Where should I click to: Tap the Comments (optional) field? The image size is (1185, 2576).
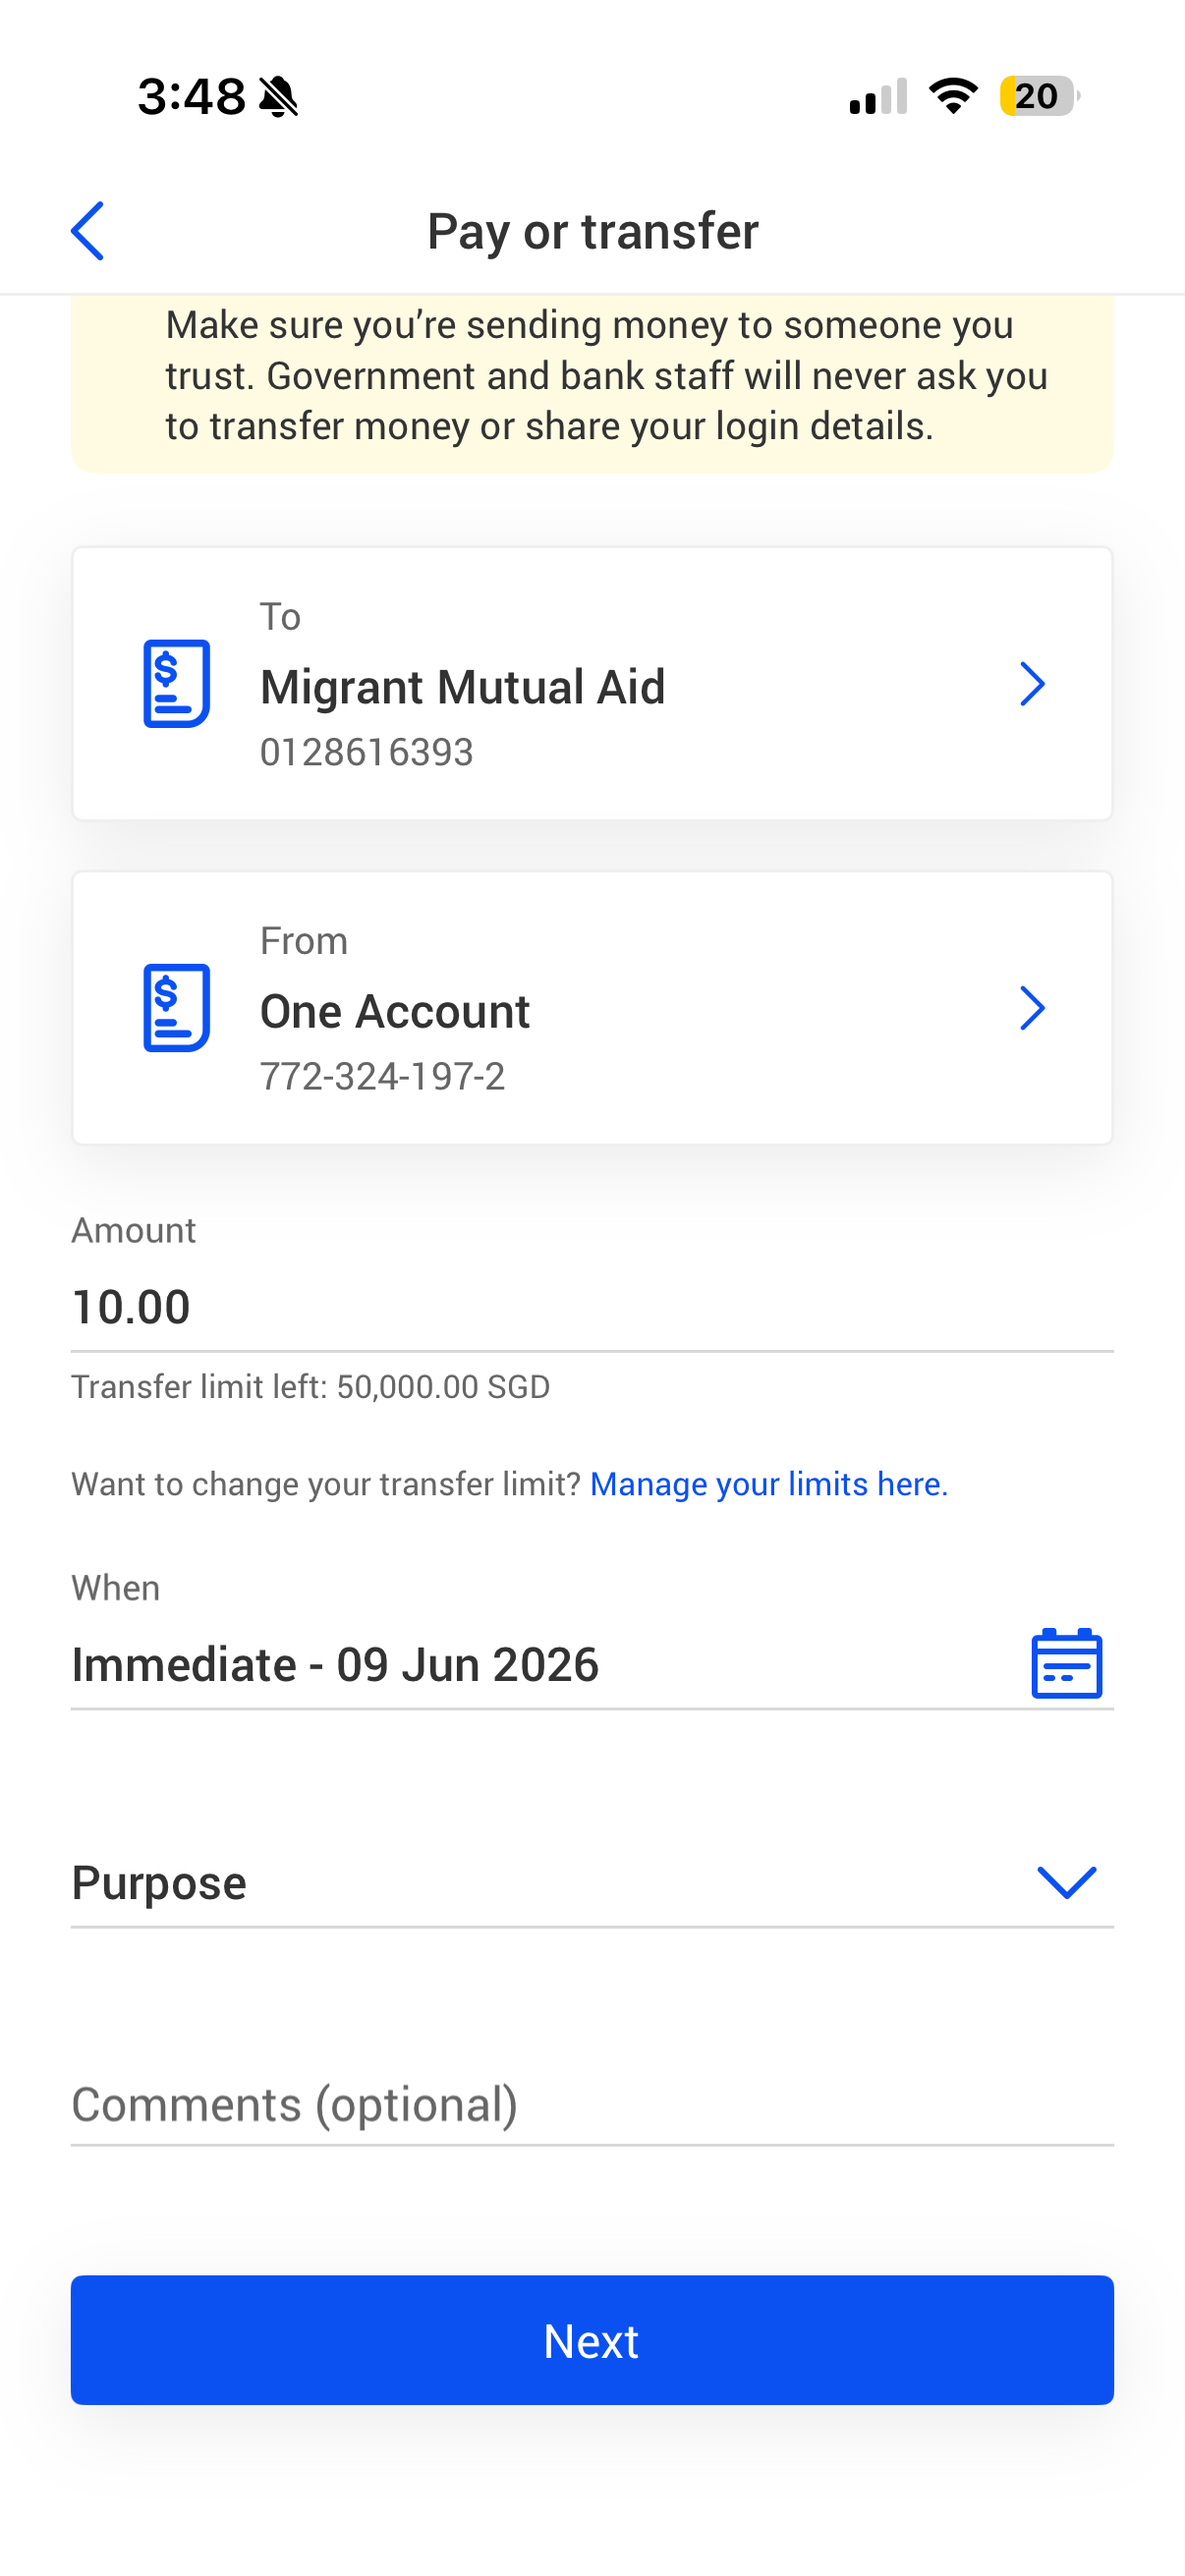(592, 2105)
